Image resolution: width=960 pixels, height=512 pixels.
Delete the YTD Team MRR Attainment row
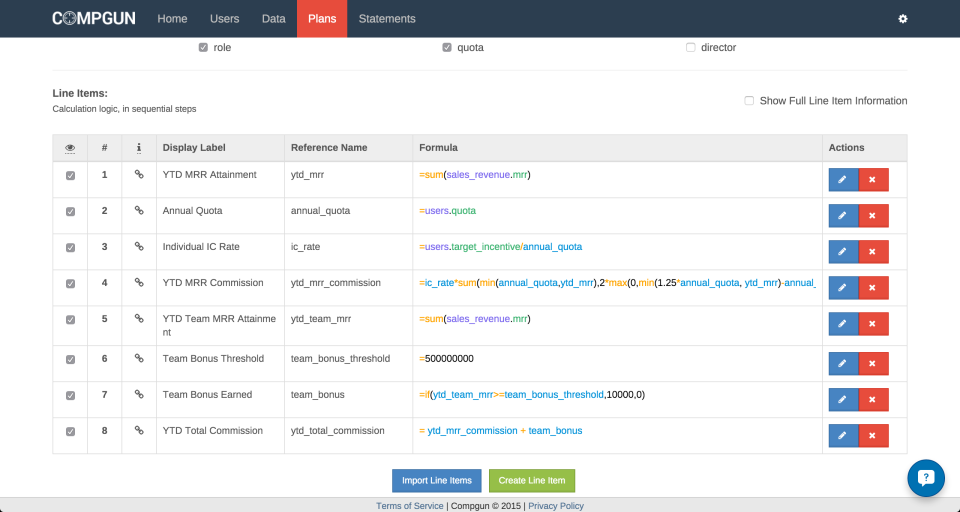pos(873,324)
